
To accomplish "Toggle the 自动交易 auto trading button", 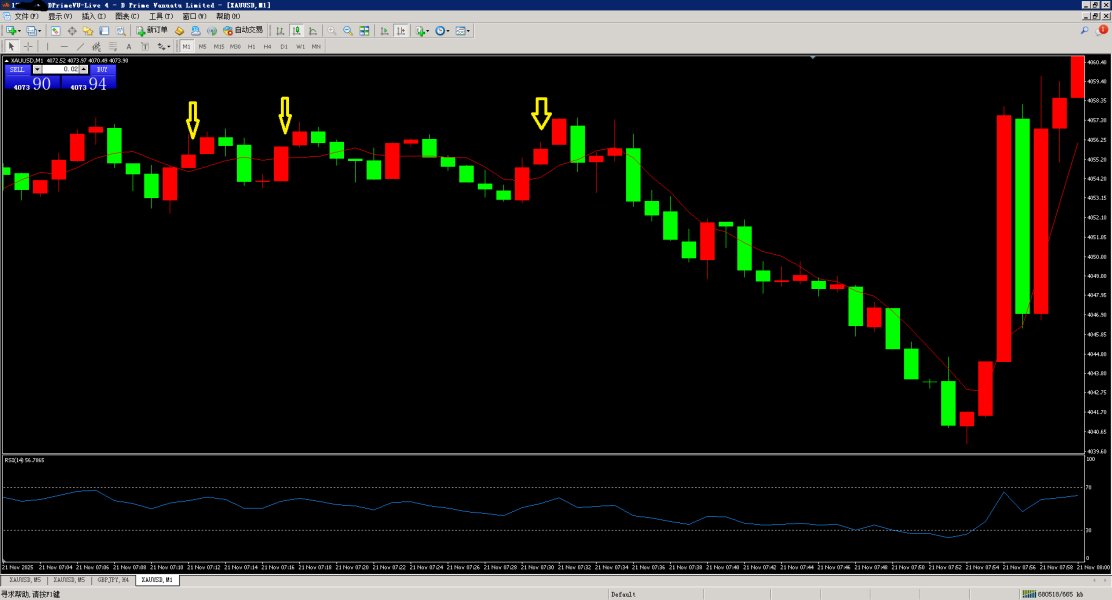I will tap(243, 30).
